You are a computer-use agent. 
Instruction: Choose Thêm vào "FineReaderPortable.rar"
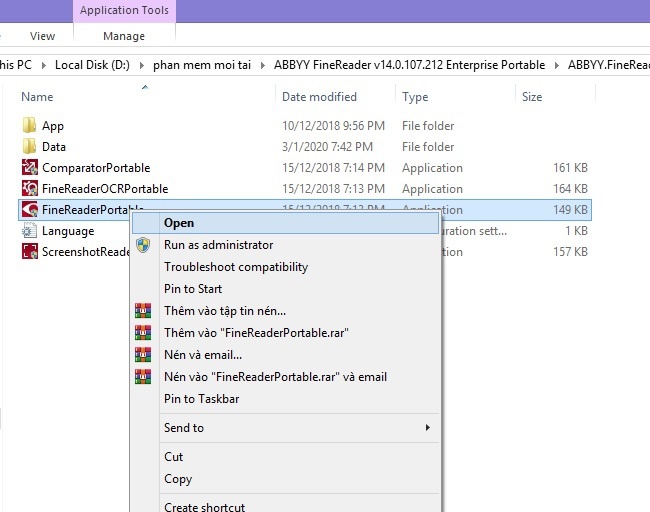click(x=285, y=333)
